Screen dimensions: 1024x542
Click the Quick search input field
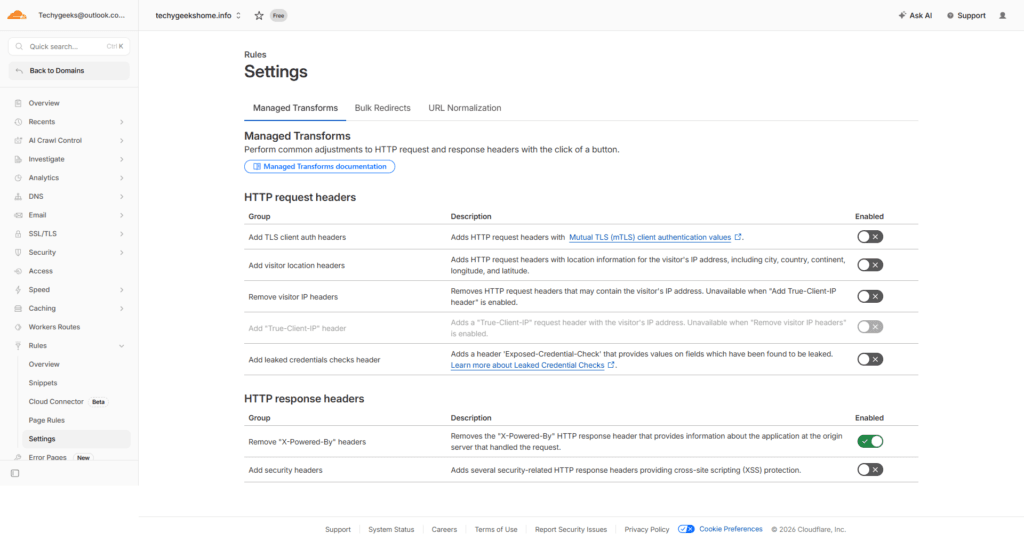(x=69, y=46)
